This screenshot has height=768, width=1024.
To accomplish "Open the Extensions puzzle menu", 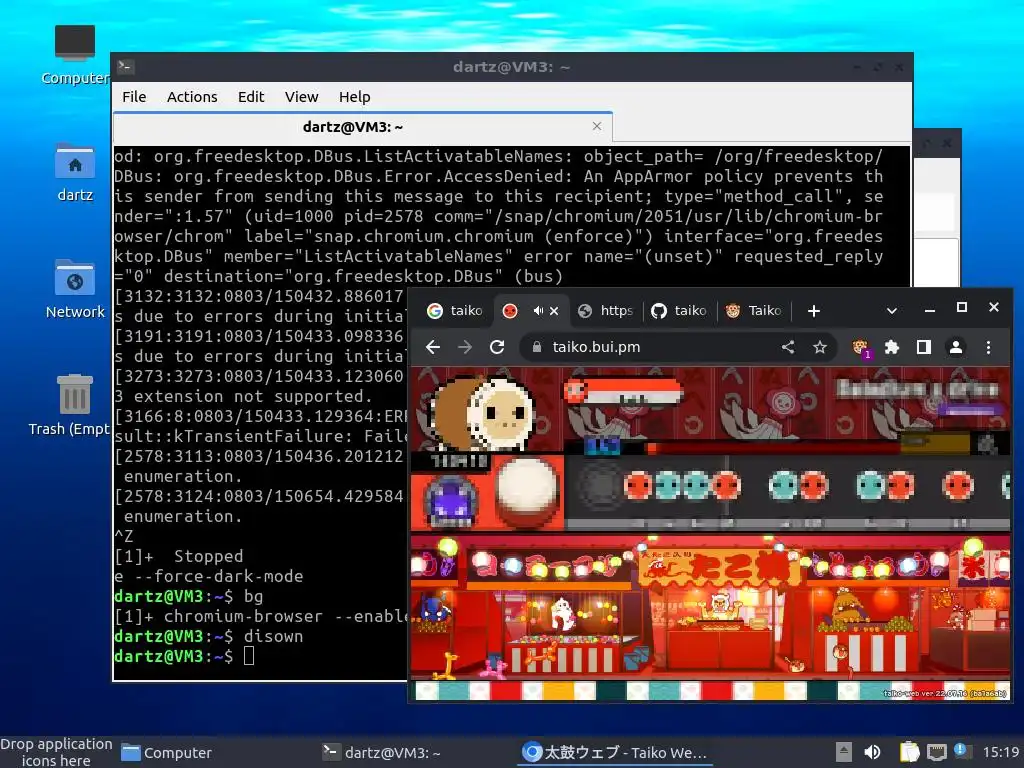I will pyautogui.click(x=891, y=347).
